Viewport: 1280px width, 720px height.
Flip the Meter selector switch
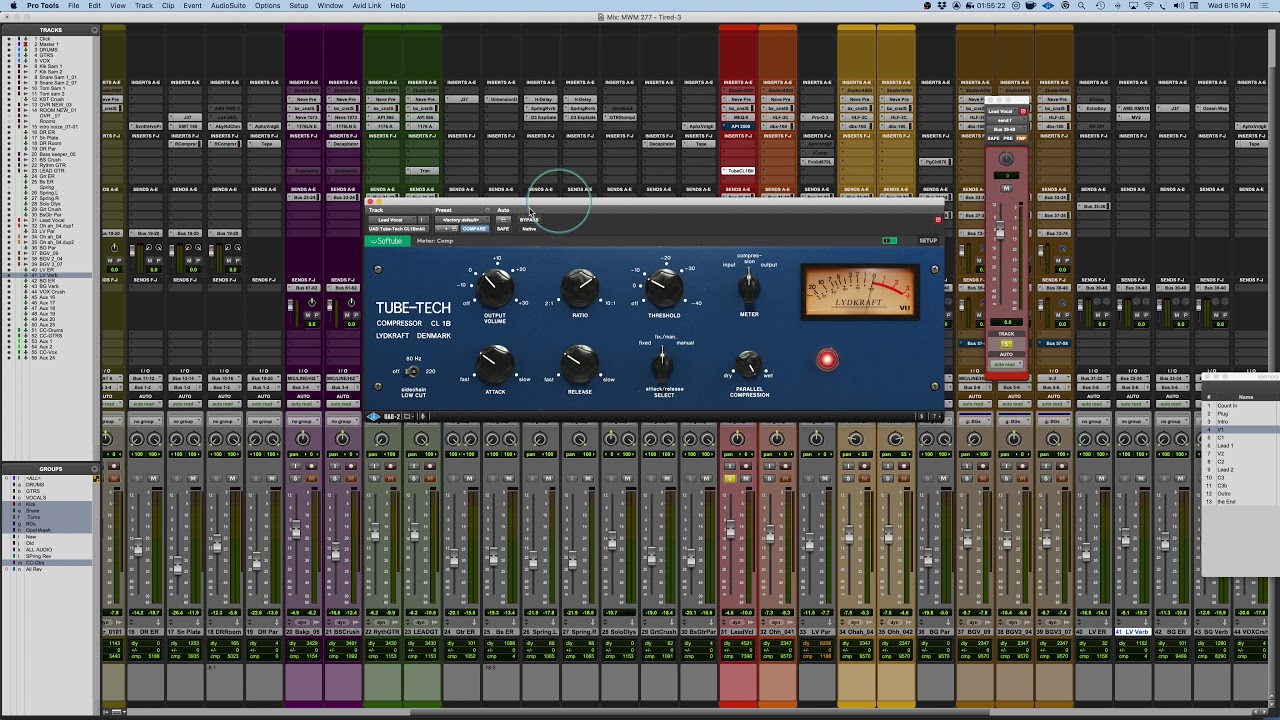[748, 287]
